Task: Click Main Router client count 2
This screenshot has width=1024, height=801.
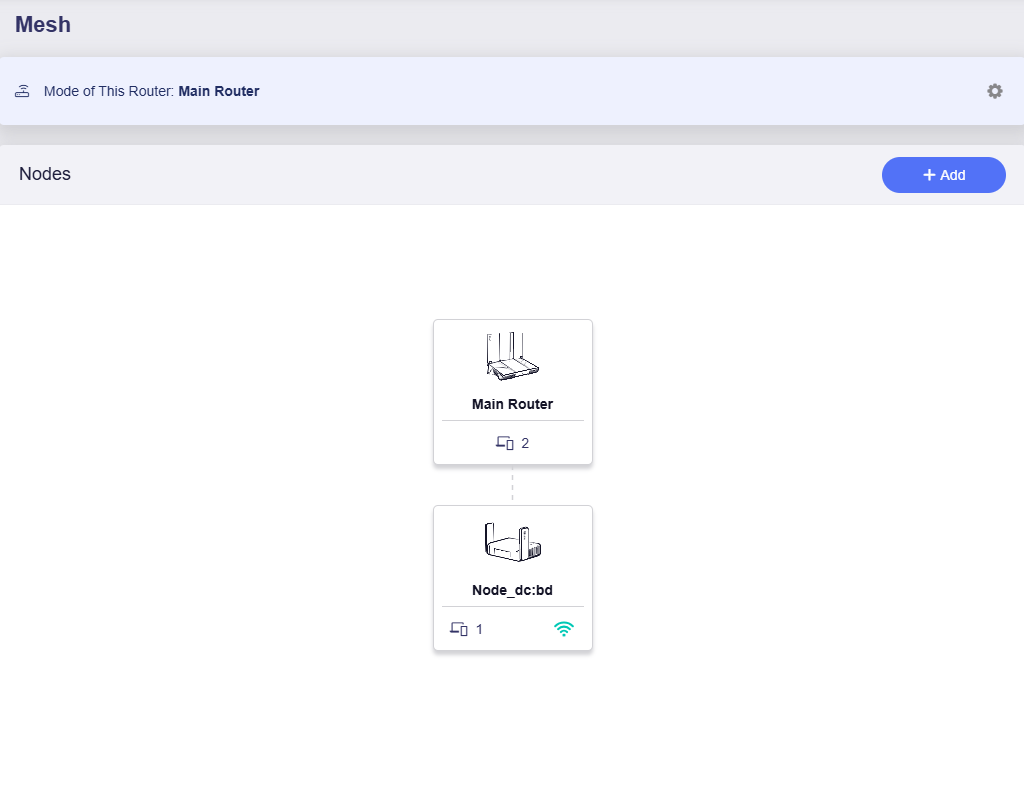Action: 525,444
